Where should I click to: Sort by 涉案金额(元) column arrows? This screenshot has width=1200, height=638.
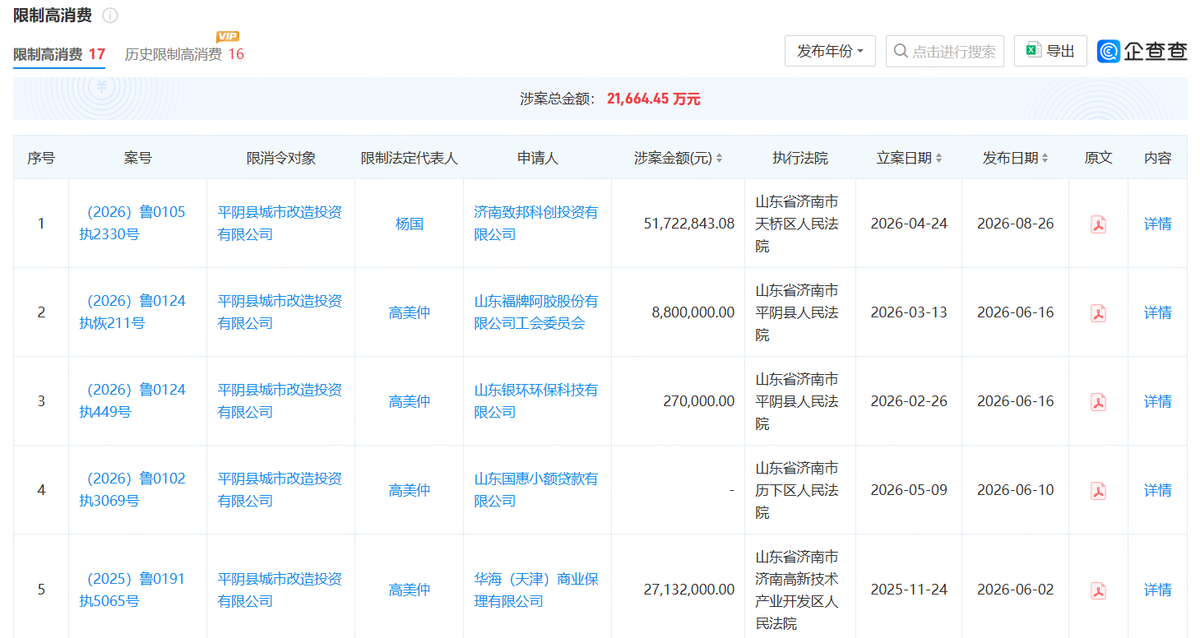(x=720, y=158)
